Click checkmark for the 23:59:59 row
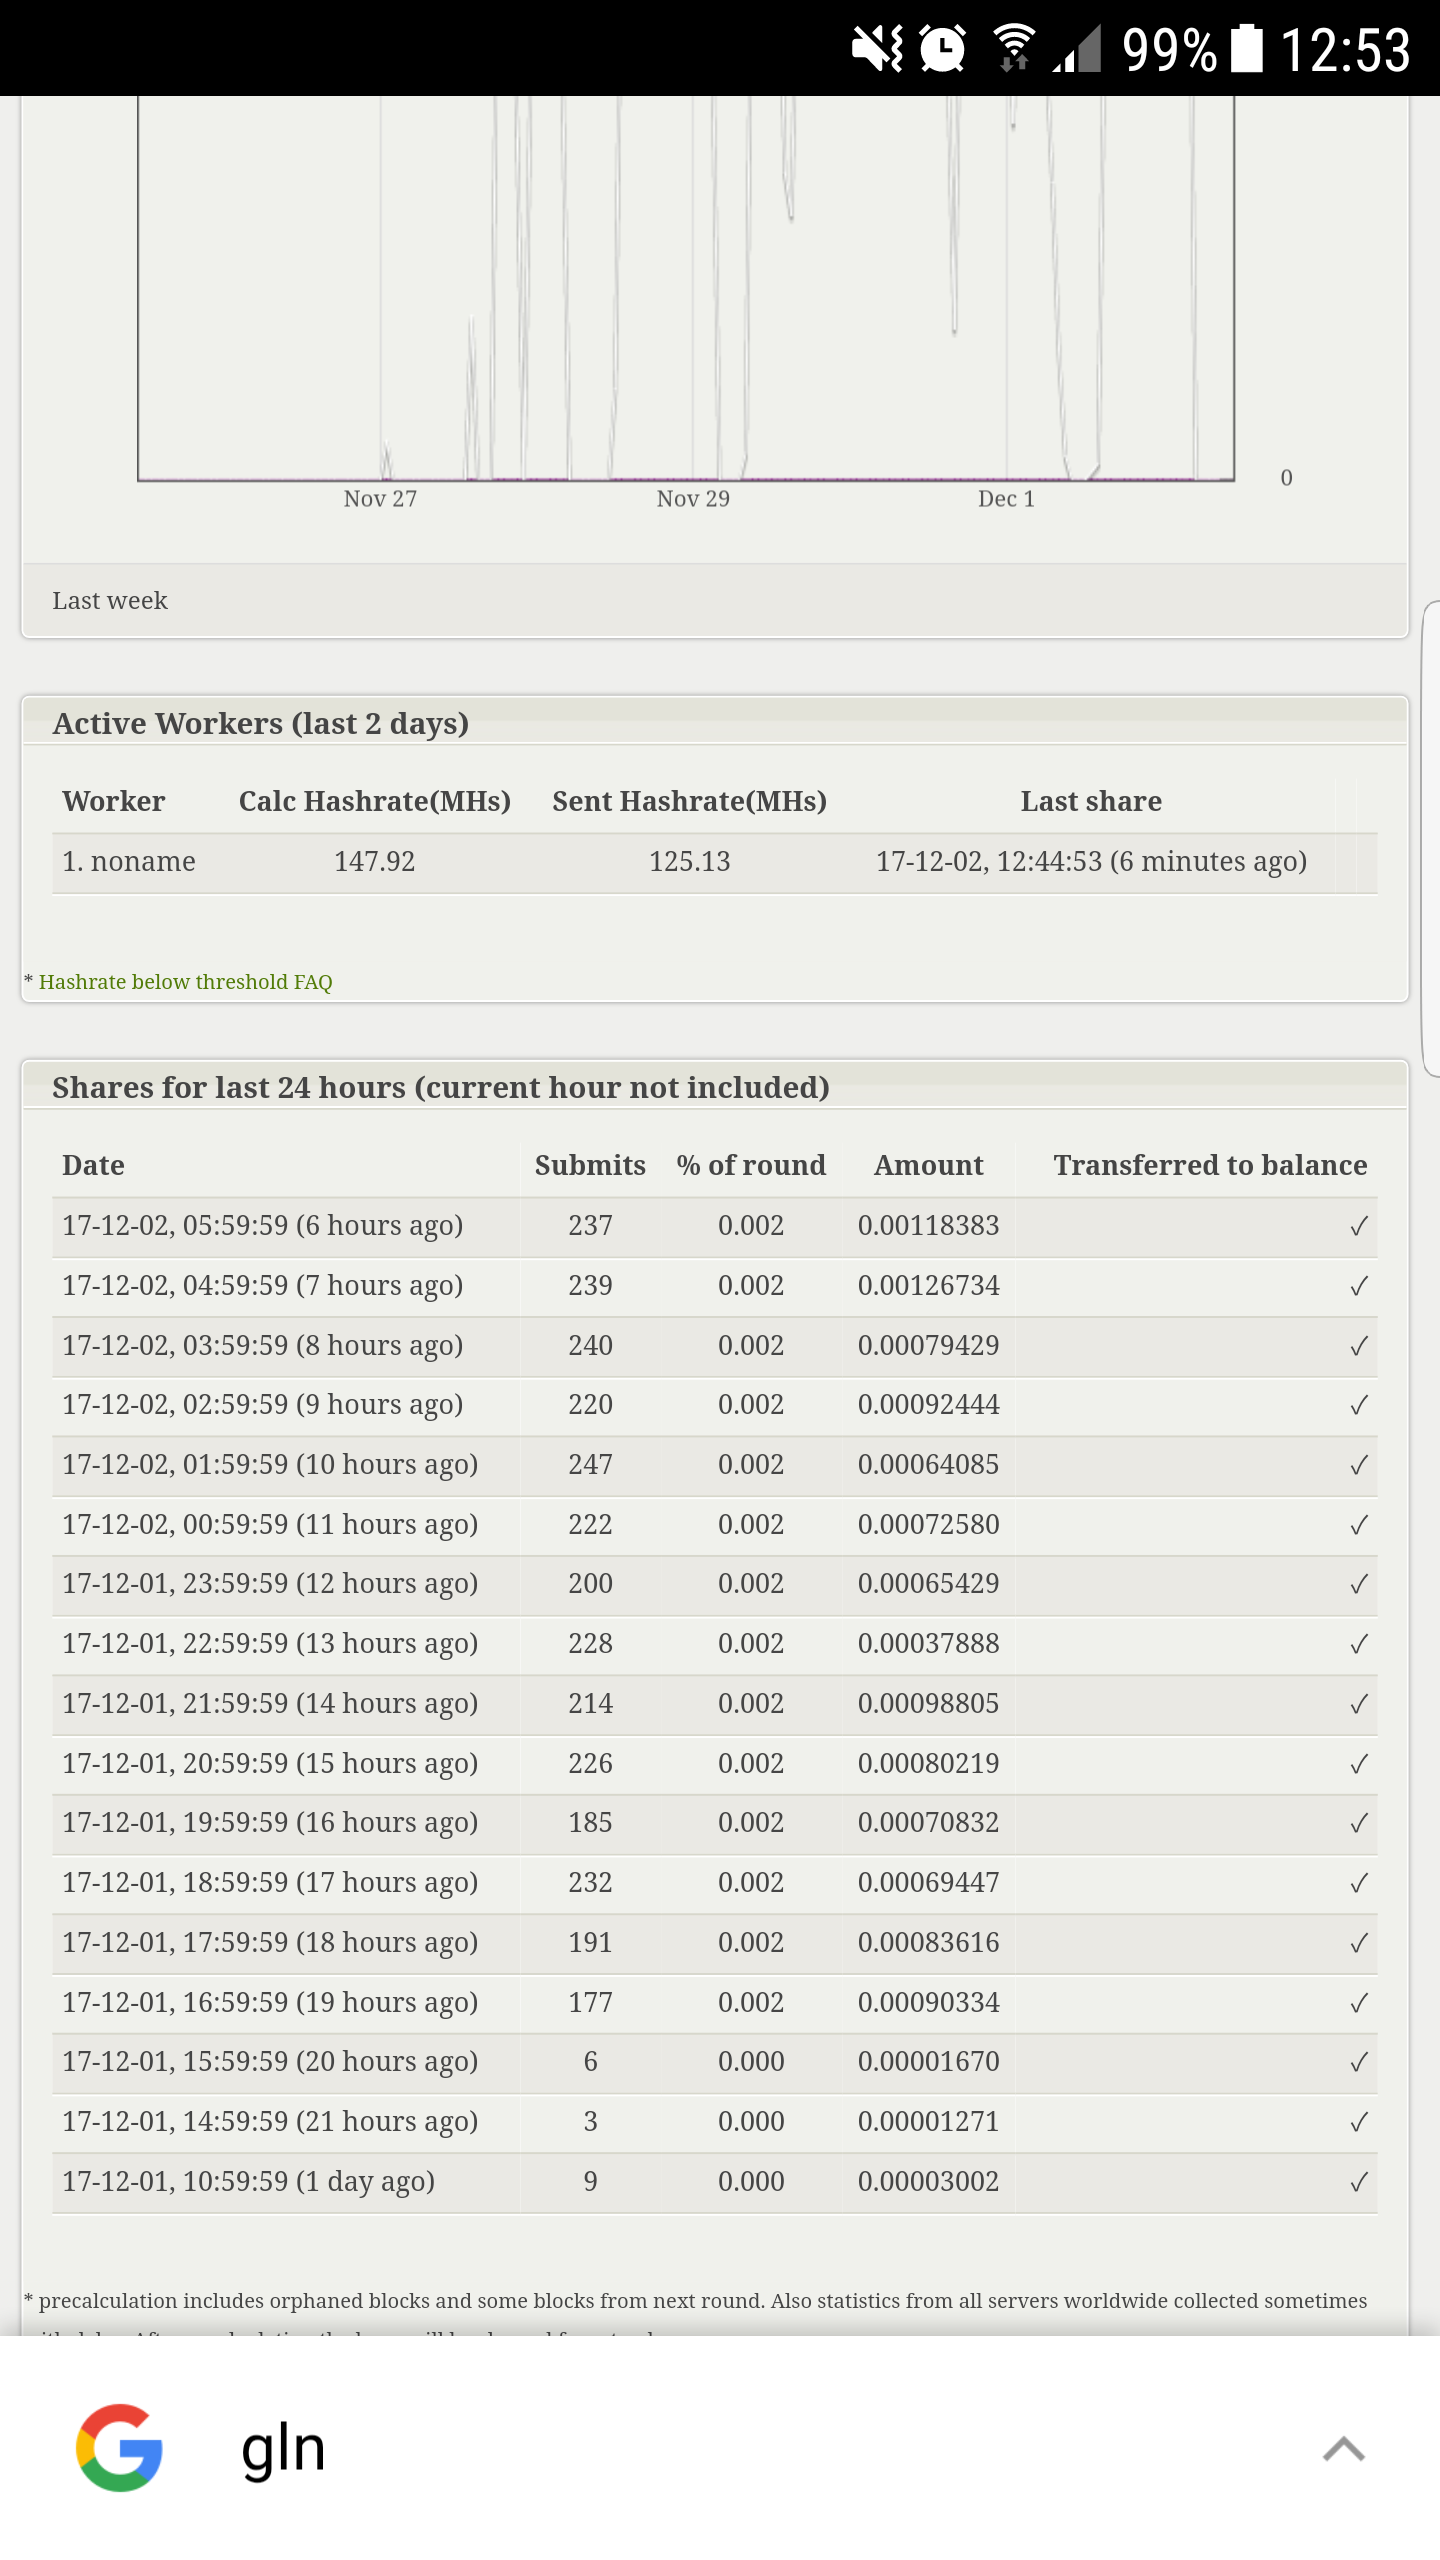The height and width of the screenshot is (2560, 1440). point(1358,1585)
